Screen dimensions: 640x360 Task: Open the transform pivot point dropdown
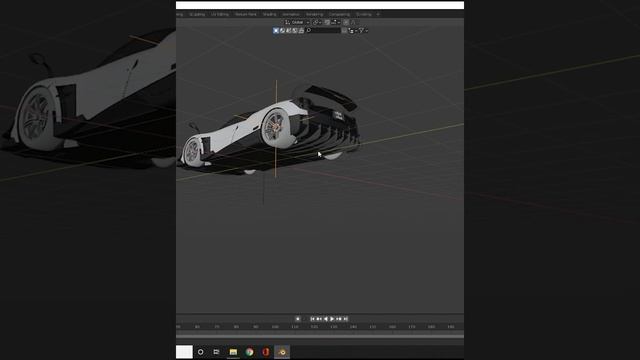click(317, 22)
